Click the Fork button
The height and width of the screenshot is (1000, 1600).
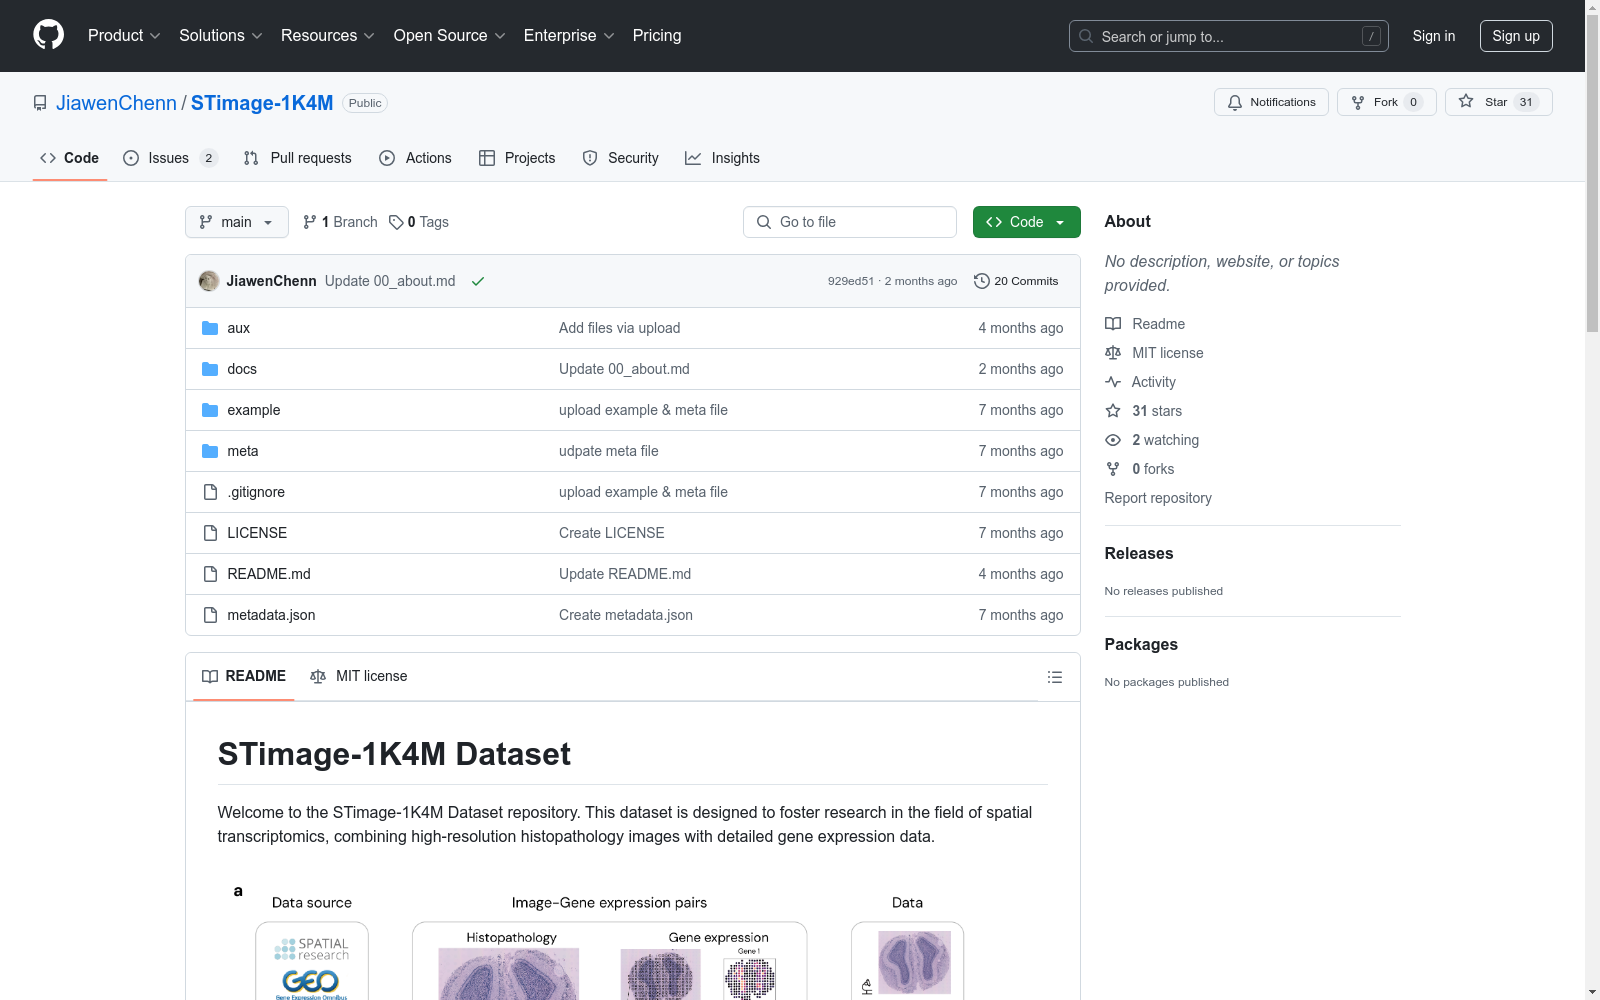click(1386, 102)
